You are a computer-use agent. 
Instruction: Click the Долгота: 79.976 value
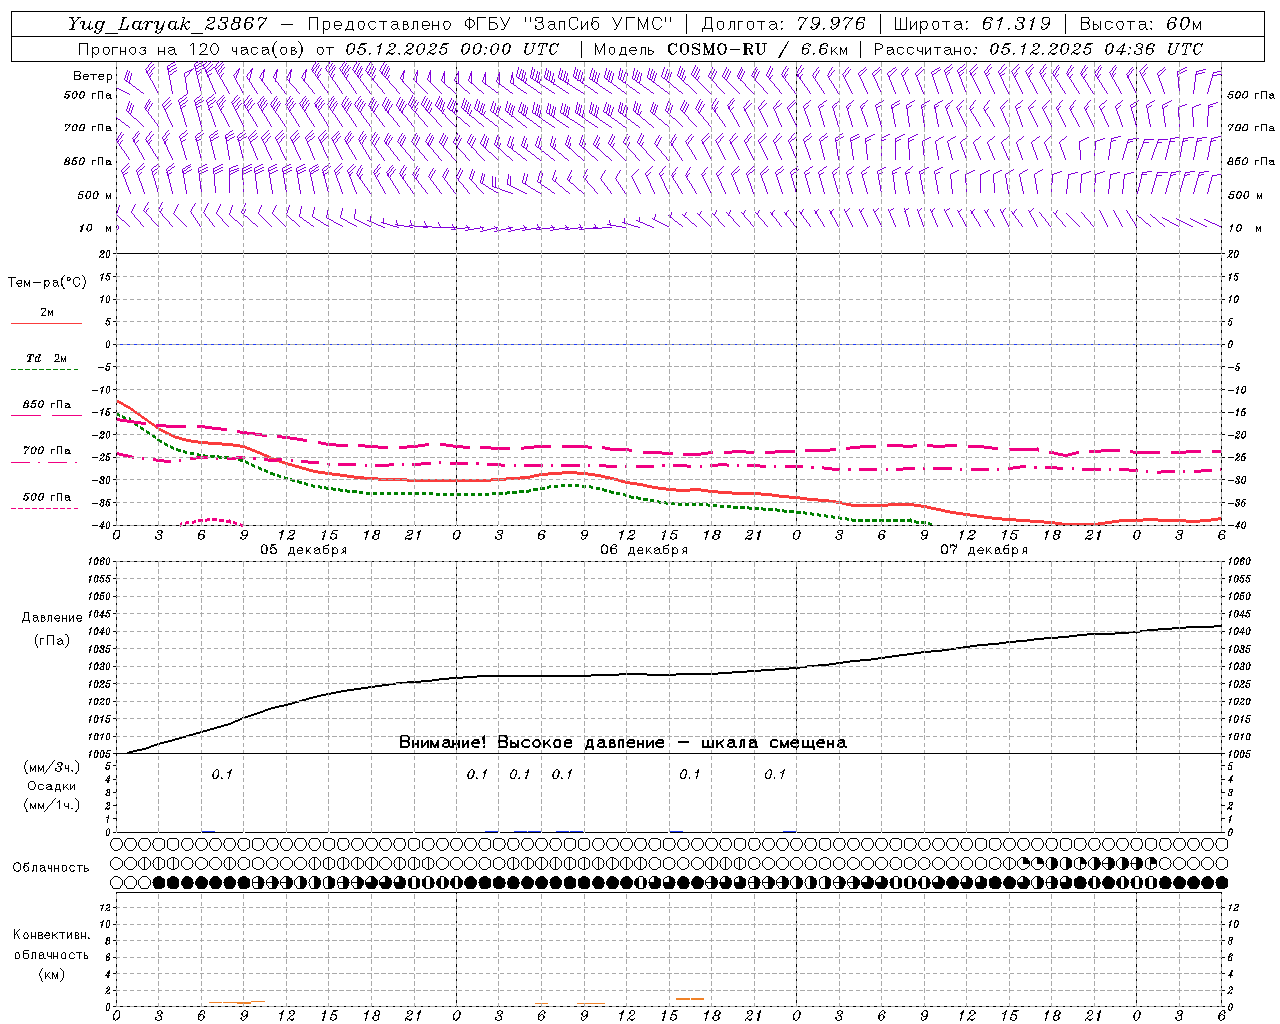click(x=783, y=24)
